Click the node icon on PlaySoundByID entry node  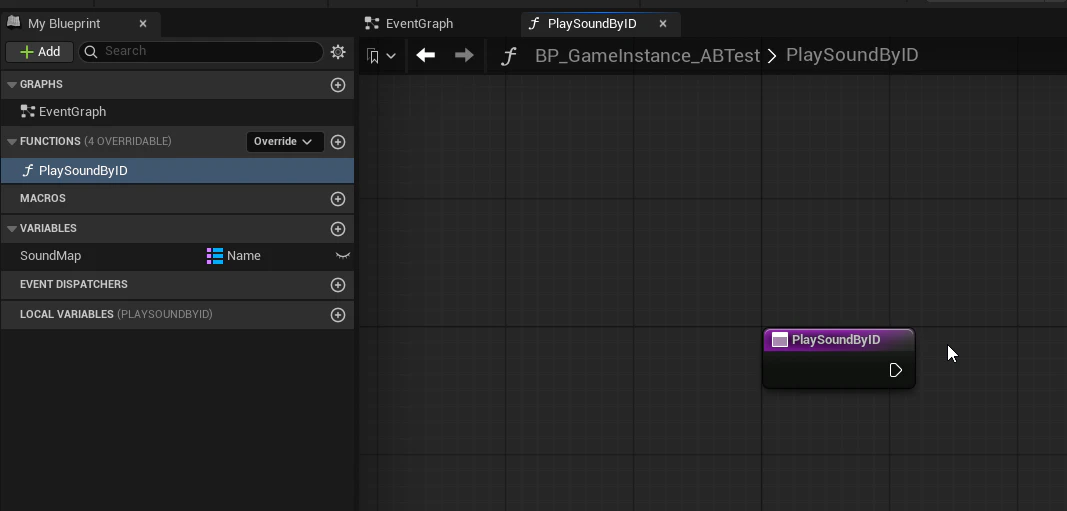coord(780,340)
